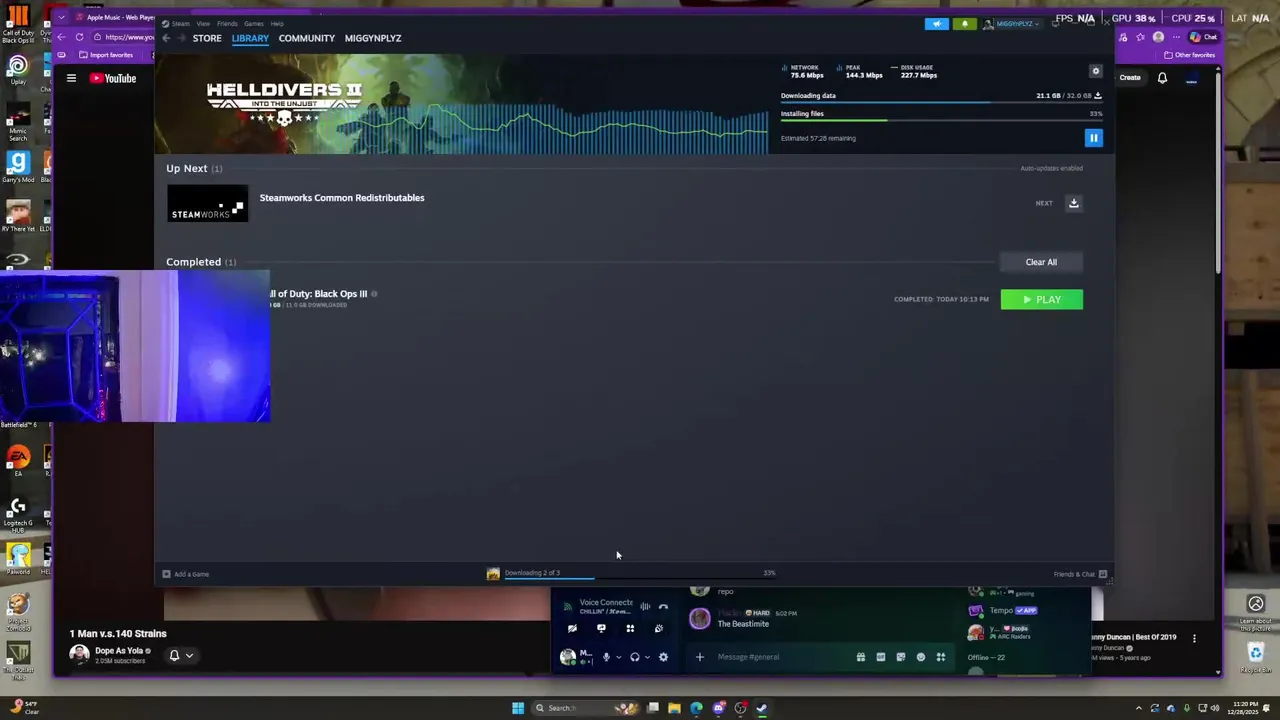The height and width of the screenshot is (720, 1280).
Task: Mute Discord microphone
Action: [x=606, y=657]
